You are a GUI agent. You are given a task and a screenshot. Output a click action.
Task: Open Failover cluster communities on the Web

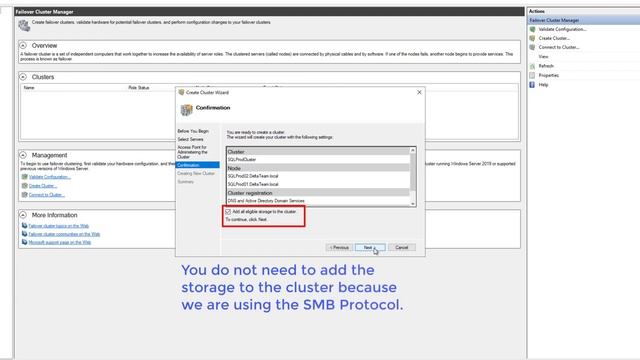[64, 234]
